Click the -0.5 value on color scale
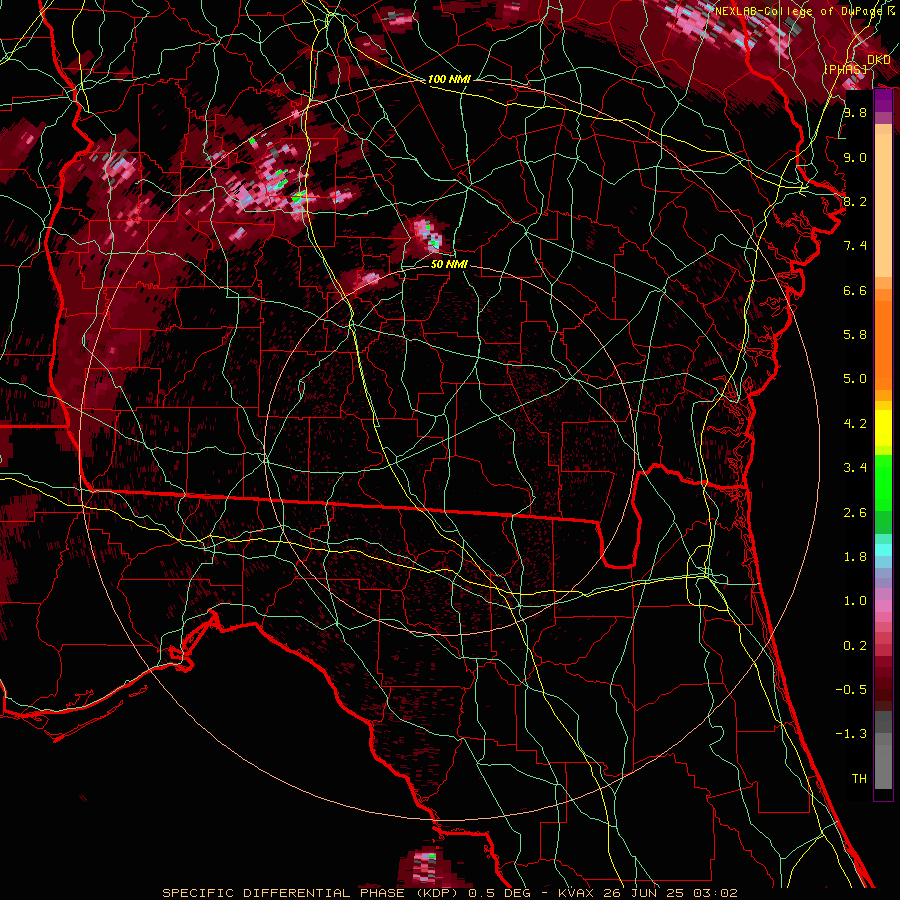The width and height of the screenshot is (900, 900). [851, 690]
